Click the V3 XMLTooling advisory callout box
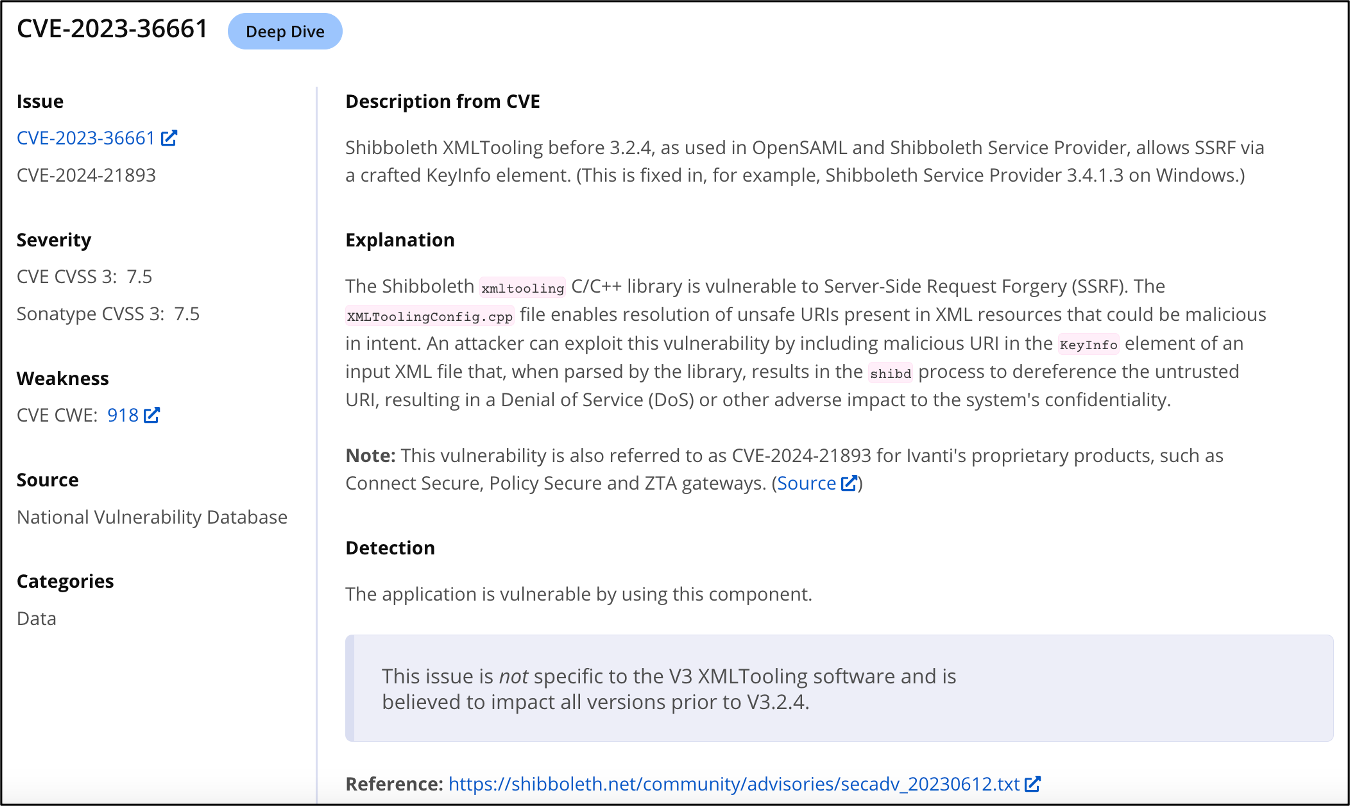 point(838,688)
